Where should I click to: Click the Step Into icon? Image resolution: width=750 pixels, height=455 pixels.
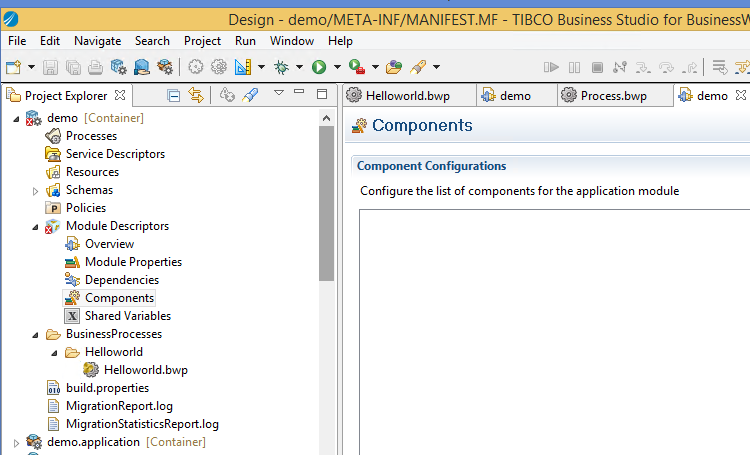pos(643,67)
